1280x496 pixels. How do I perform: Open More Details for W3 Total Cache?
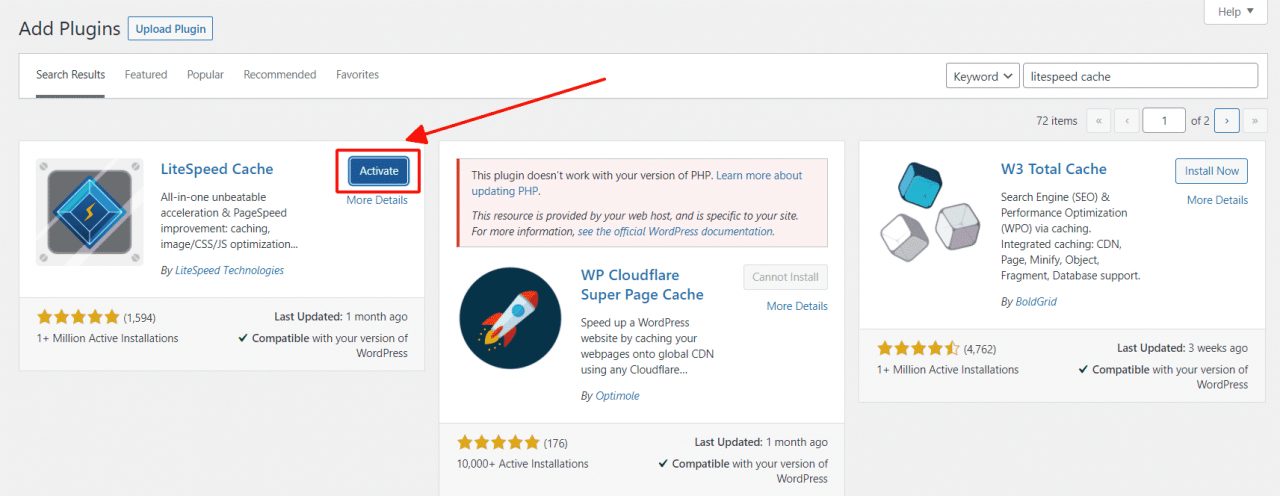[1217, 200]
